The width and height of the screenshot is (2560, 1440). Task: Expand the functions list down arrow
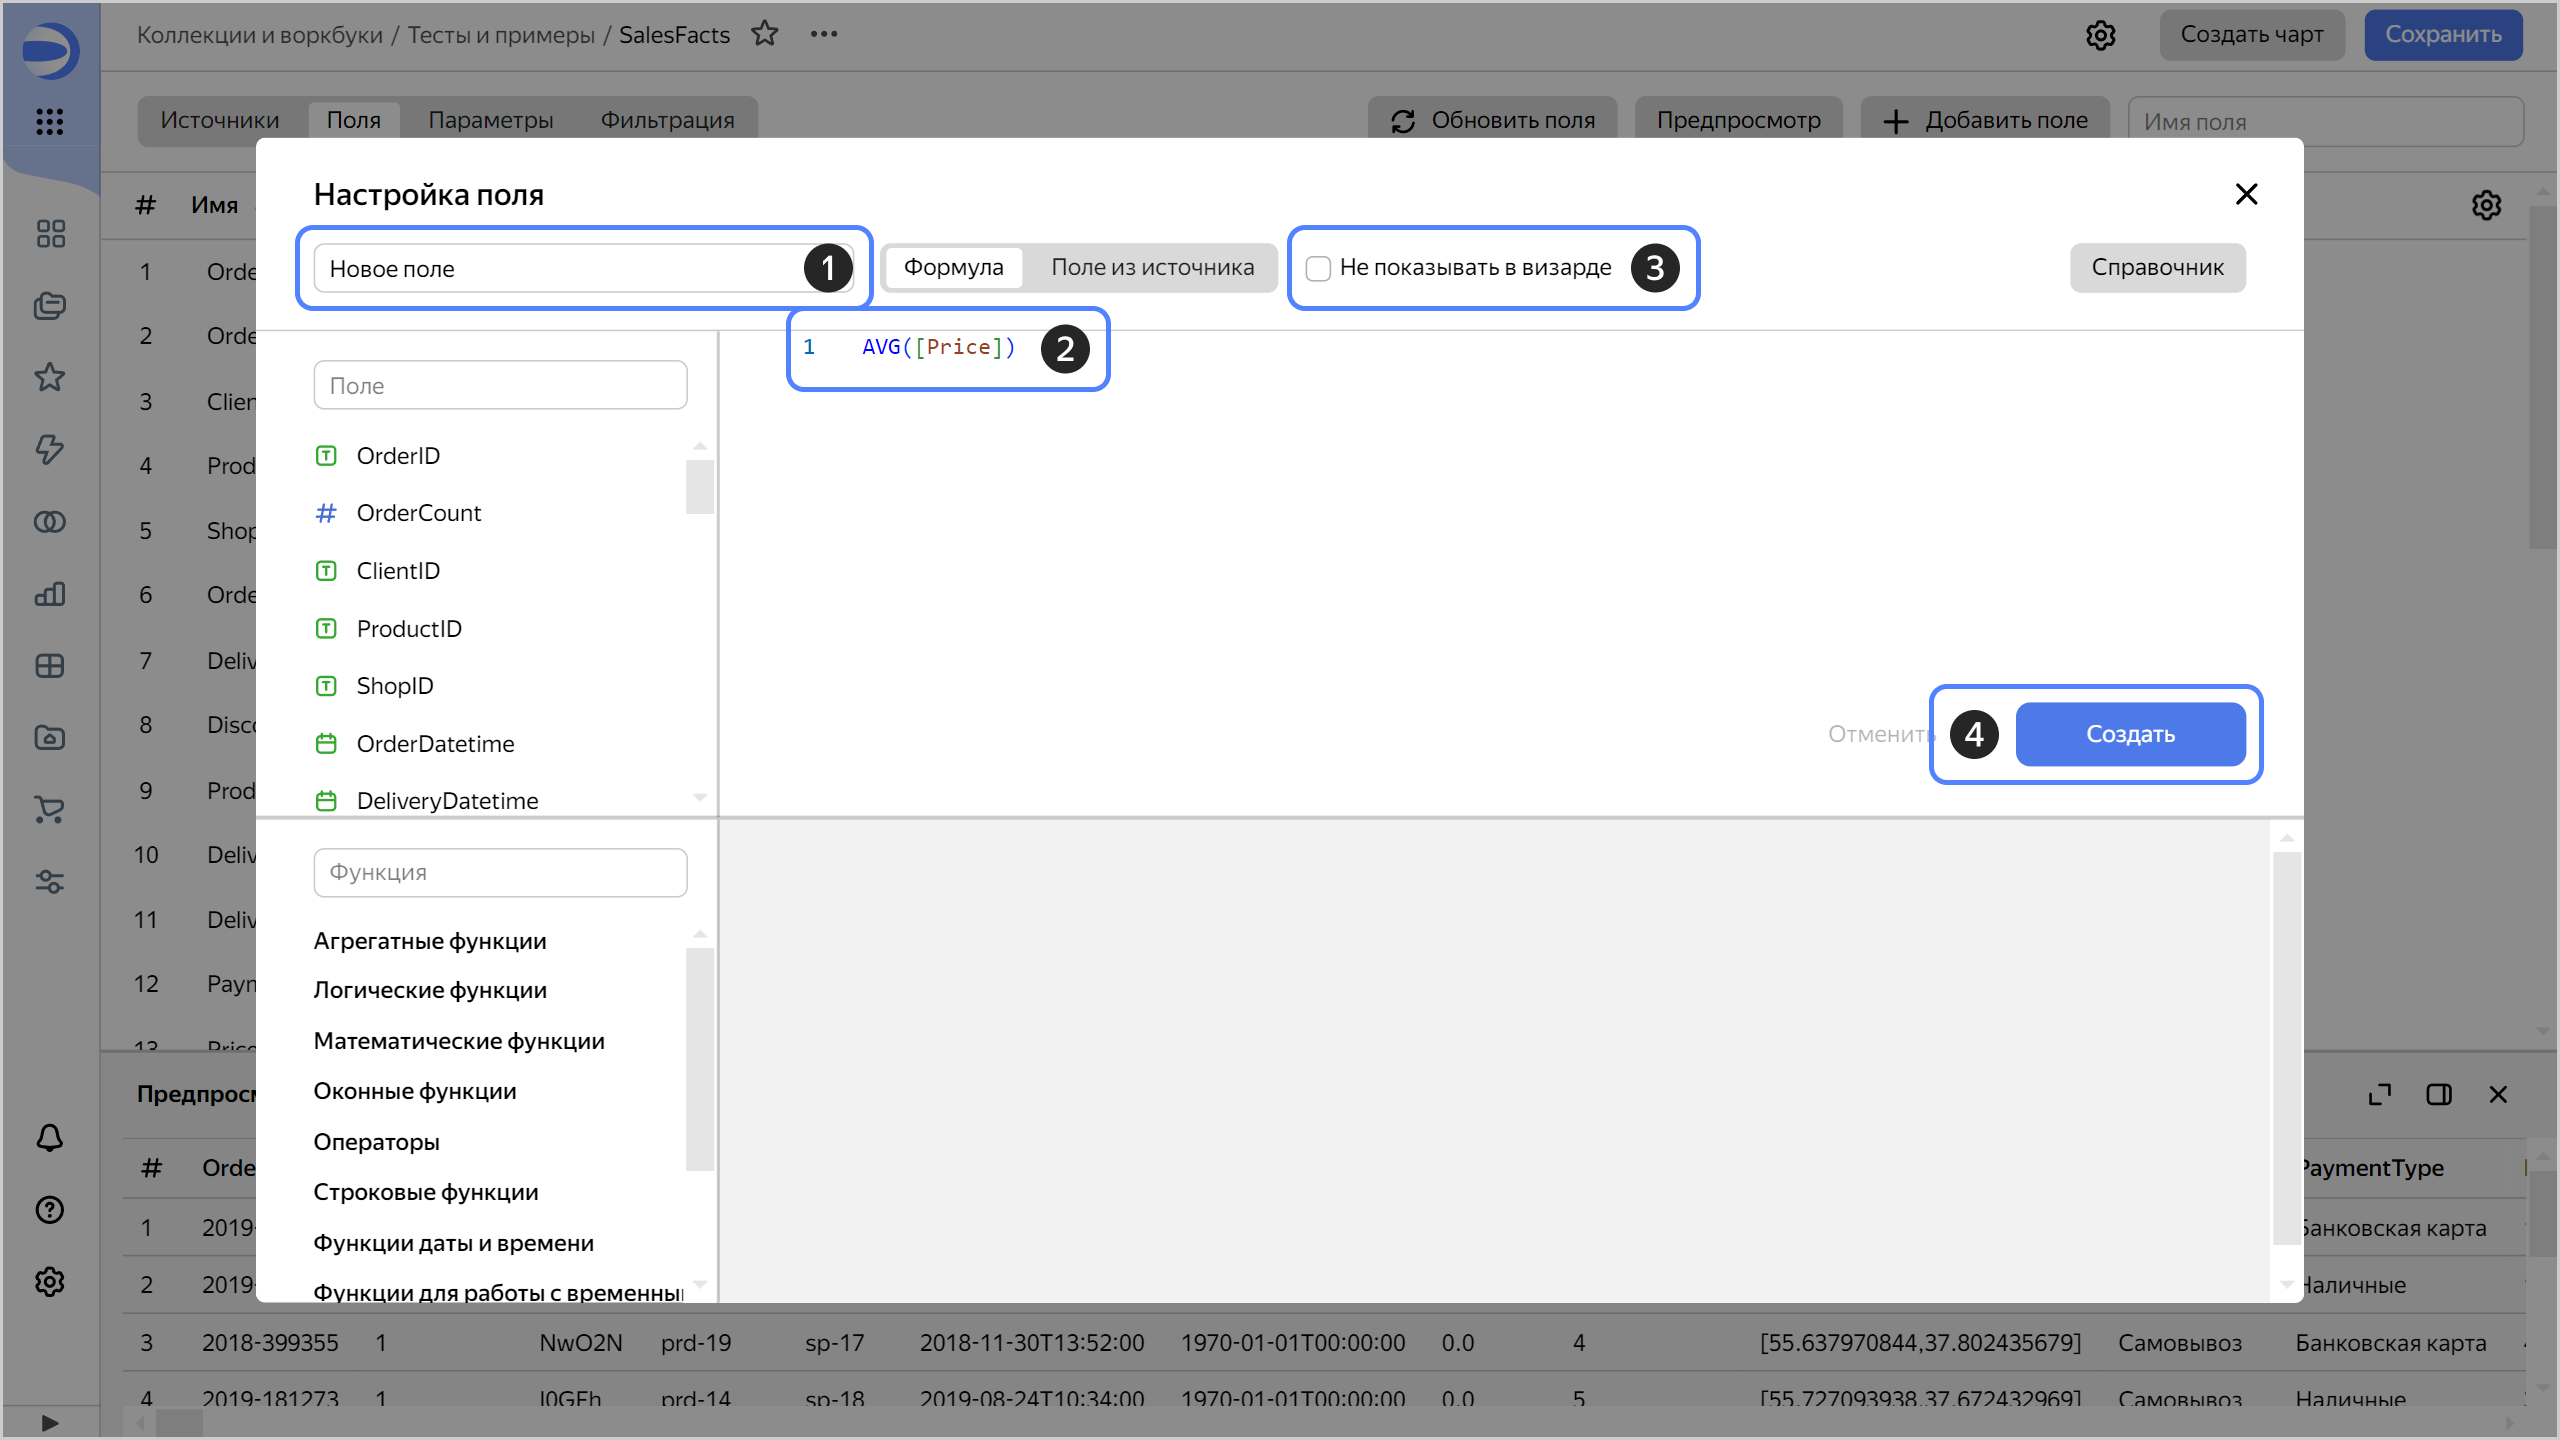pyautogui.click(x=700, y=1282)
